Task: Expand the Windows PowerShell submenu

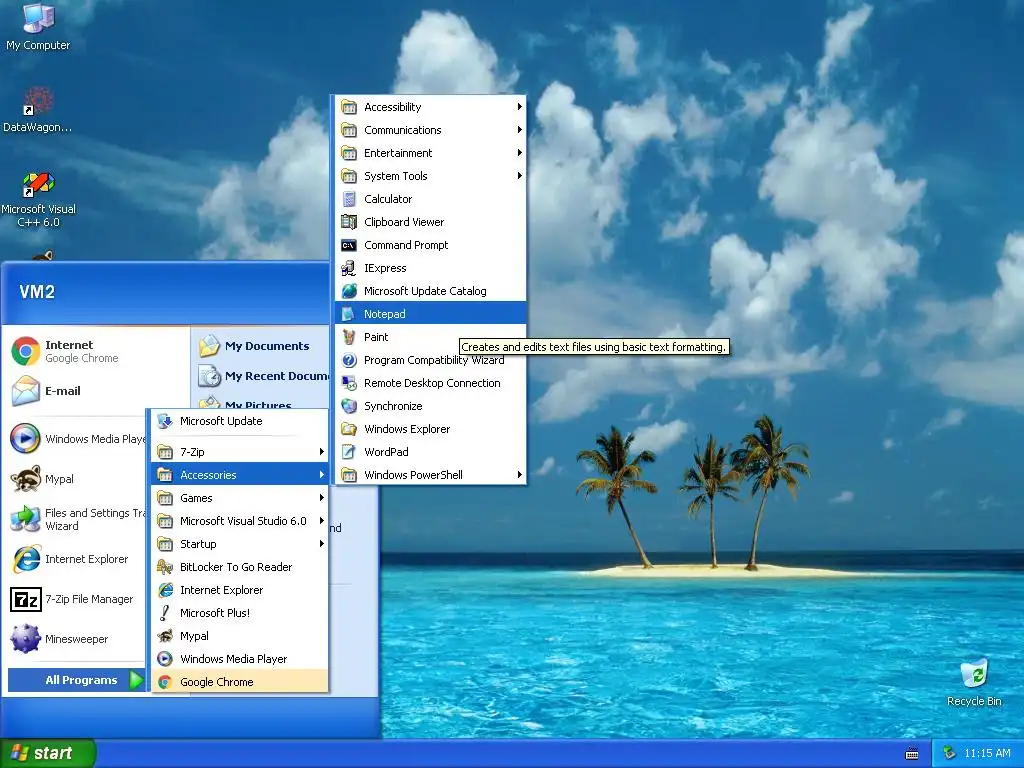Action: click(430, 475)
